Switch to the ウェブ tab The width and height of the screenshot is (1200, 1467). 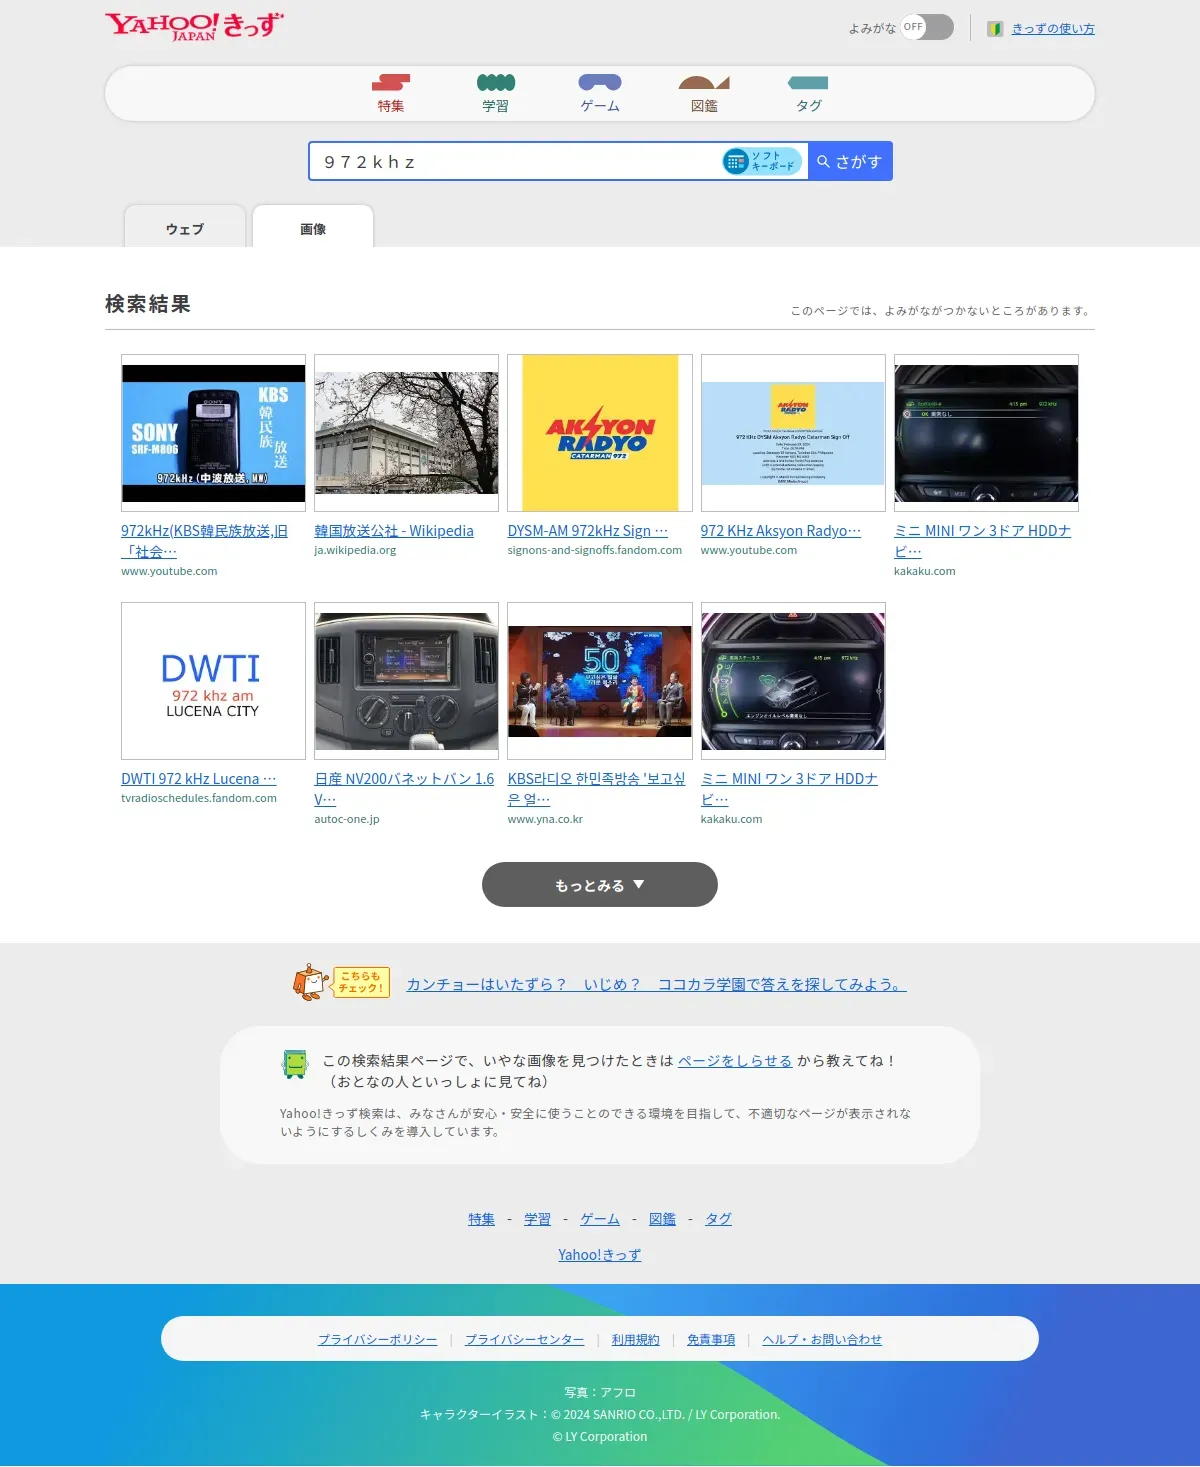[185, 228]
